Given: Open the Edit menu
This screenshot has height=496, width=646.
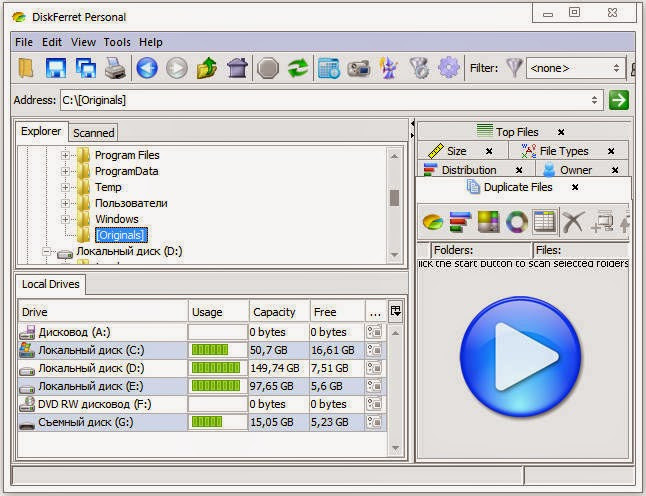Looking at the screenshot, I should (x=52, y=42).
